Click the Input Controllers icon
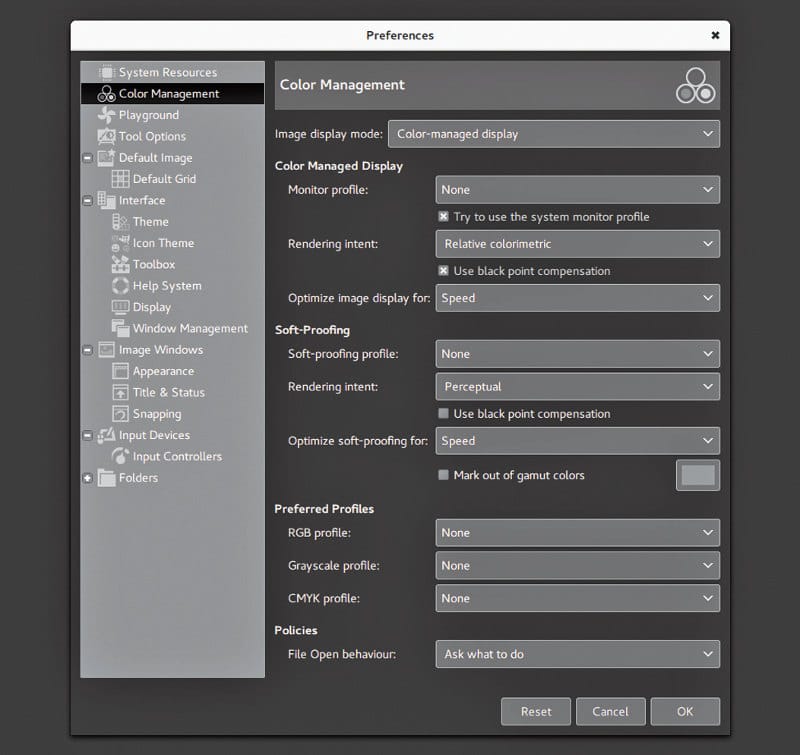 click(120, 457)
